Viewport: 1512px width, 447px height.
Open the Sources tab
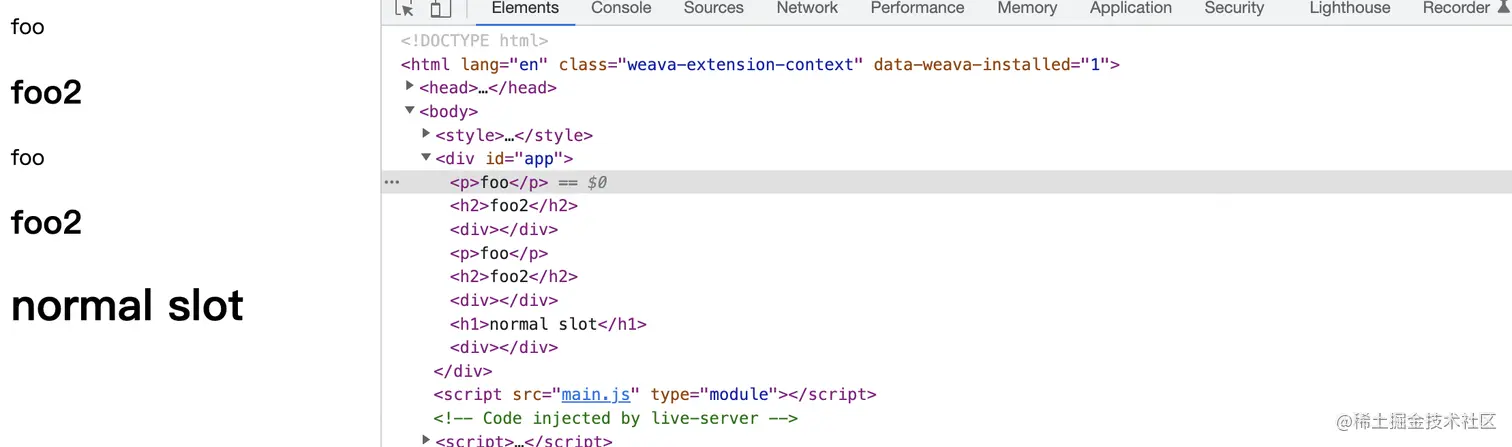pos(714,8)
